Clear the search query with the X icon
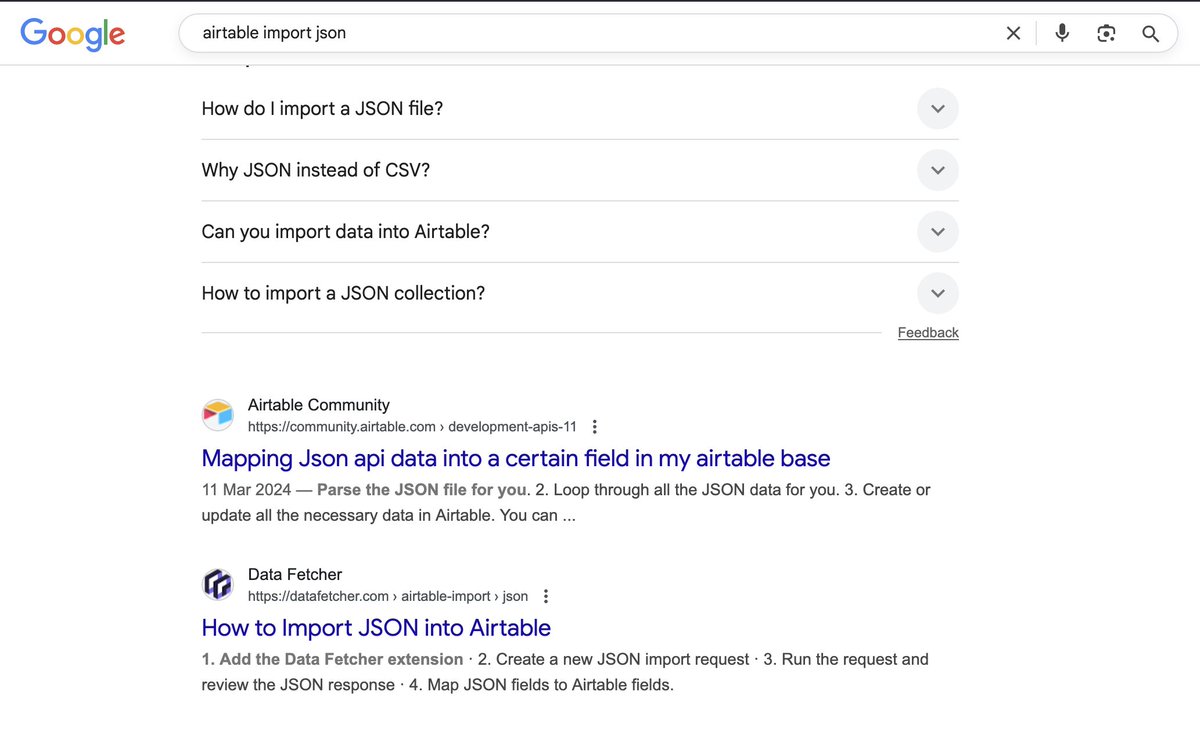The height and width of the screenshot is (735, 1200). [1013, 33]
